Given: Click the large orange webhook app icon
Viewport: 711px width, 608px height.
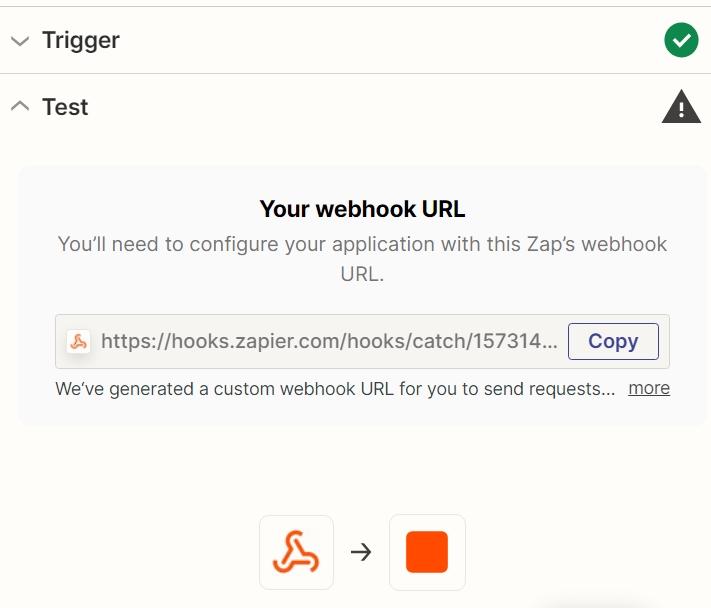Looking at the screenshot, I should pyautogui.click(x=296, y=552).
